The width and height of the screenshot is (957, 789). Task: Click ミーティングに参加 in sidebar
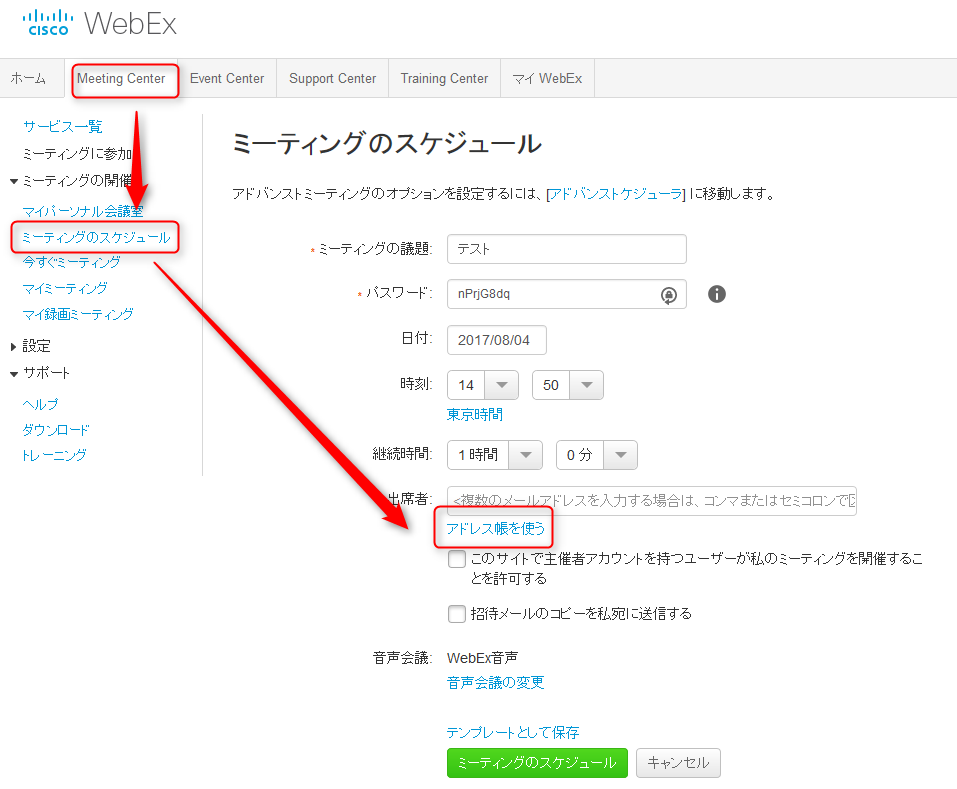pyautogui.click(x=77, y=154)
